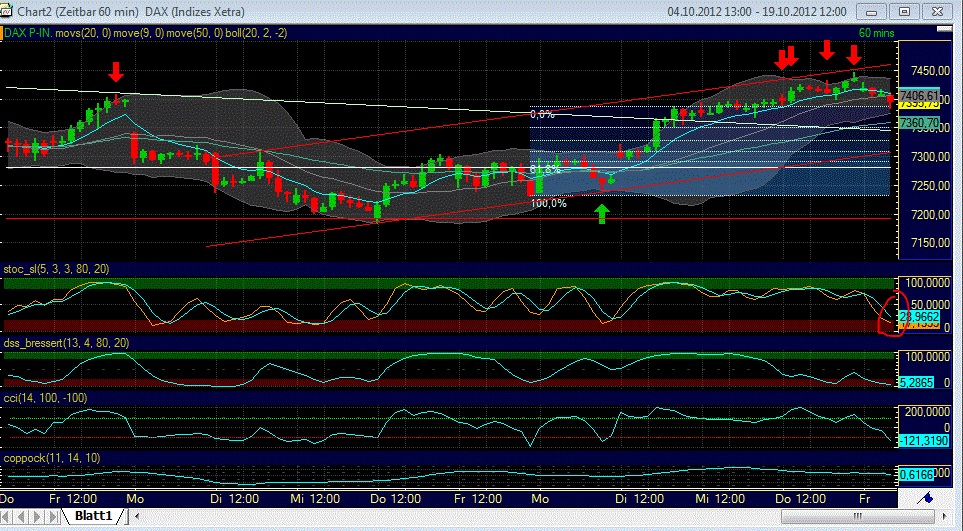Click the Chart2 window icon in title bar
The height and width of the screenshot is (531, 963).
pyautogui.click(x=7, y=12)
